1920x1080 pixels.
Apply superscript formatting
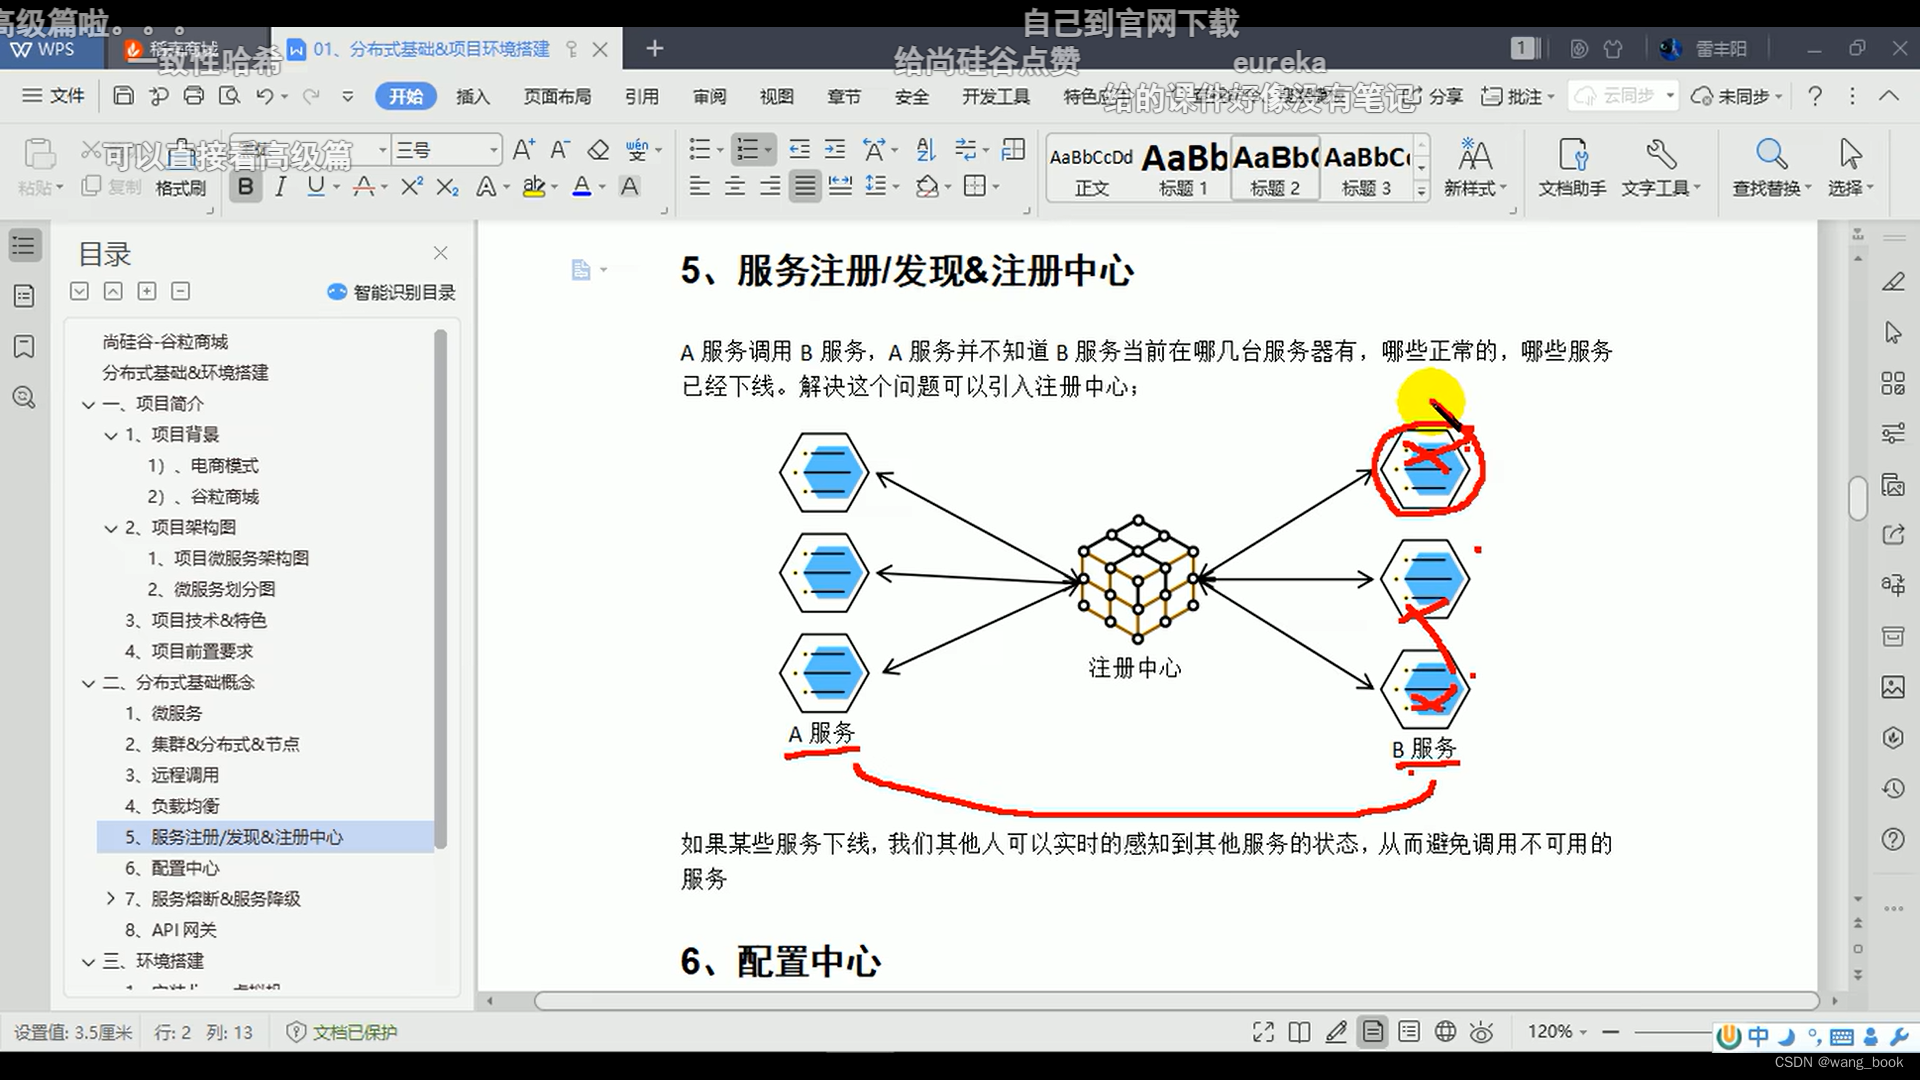pyautogui.click(x=411, y=186)
